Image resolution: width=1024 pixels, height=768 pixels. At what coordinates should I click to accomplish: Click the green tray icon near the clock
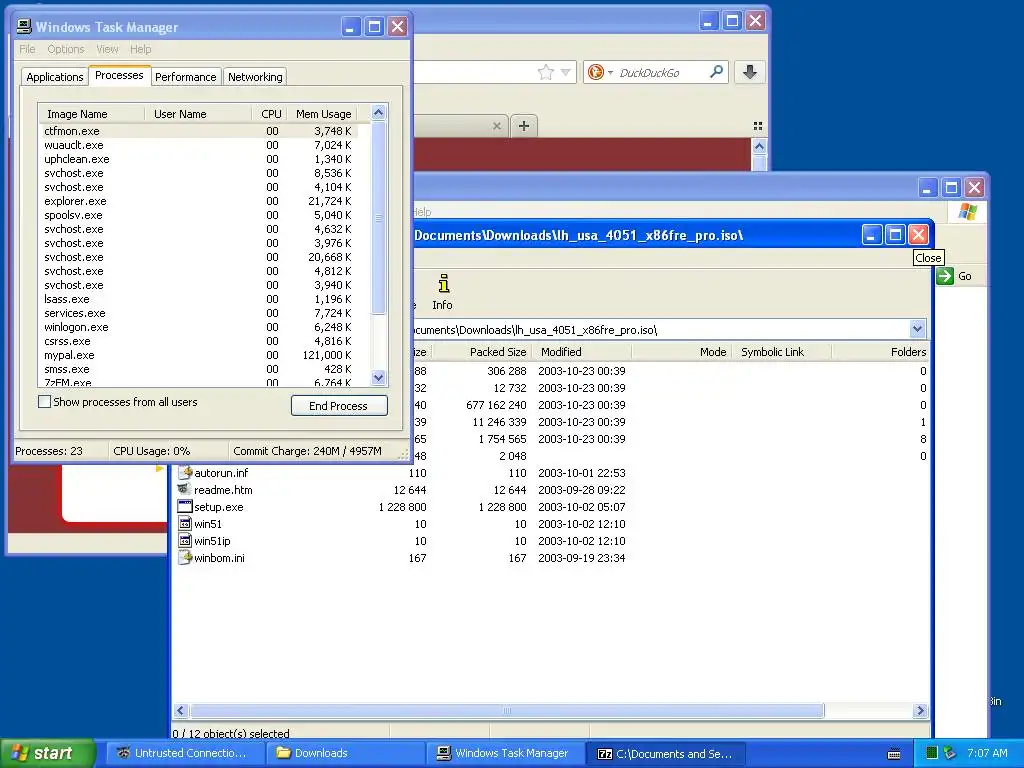pyautogui.click(x=932, y=753)
